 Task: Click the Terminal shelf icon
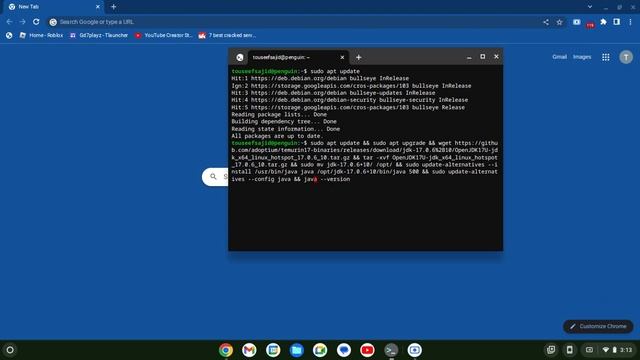pos(391,350)
